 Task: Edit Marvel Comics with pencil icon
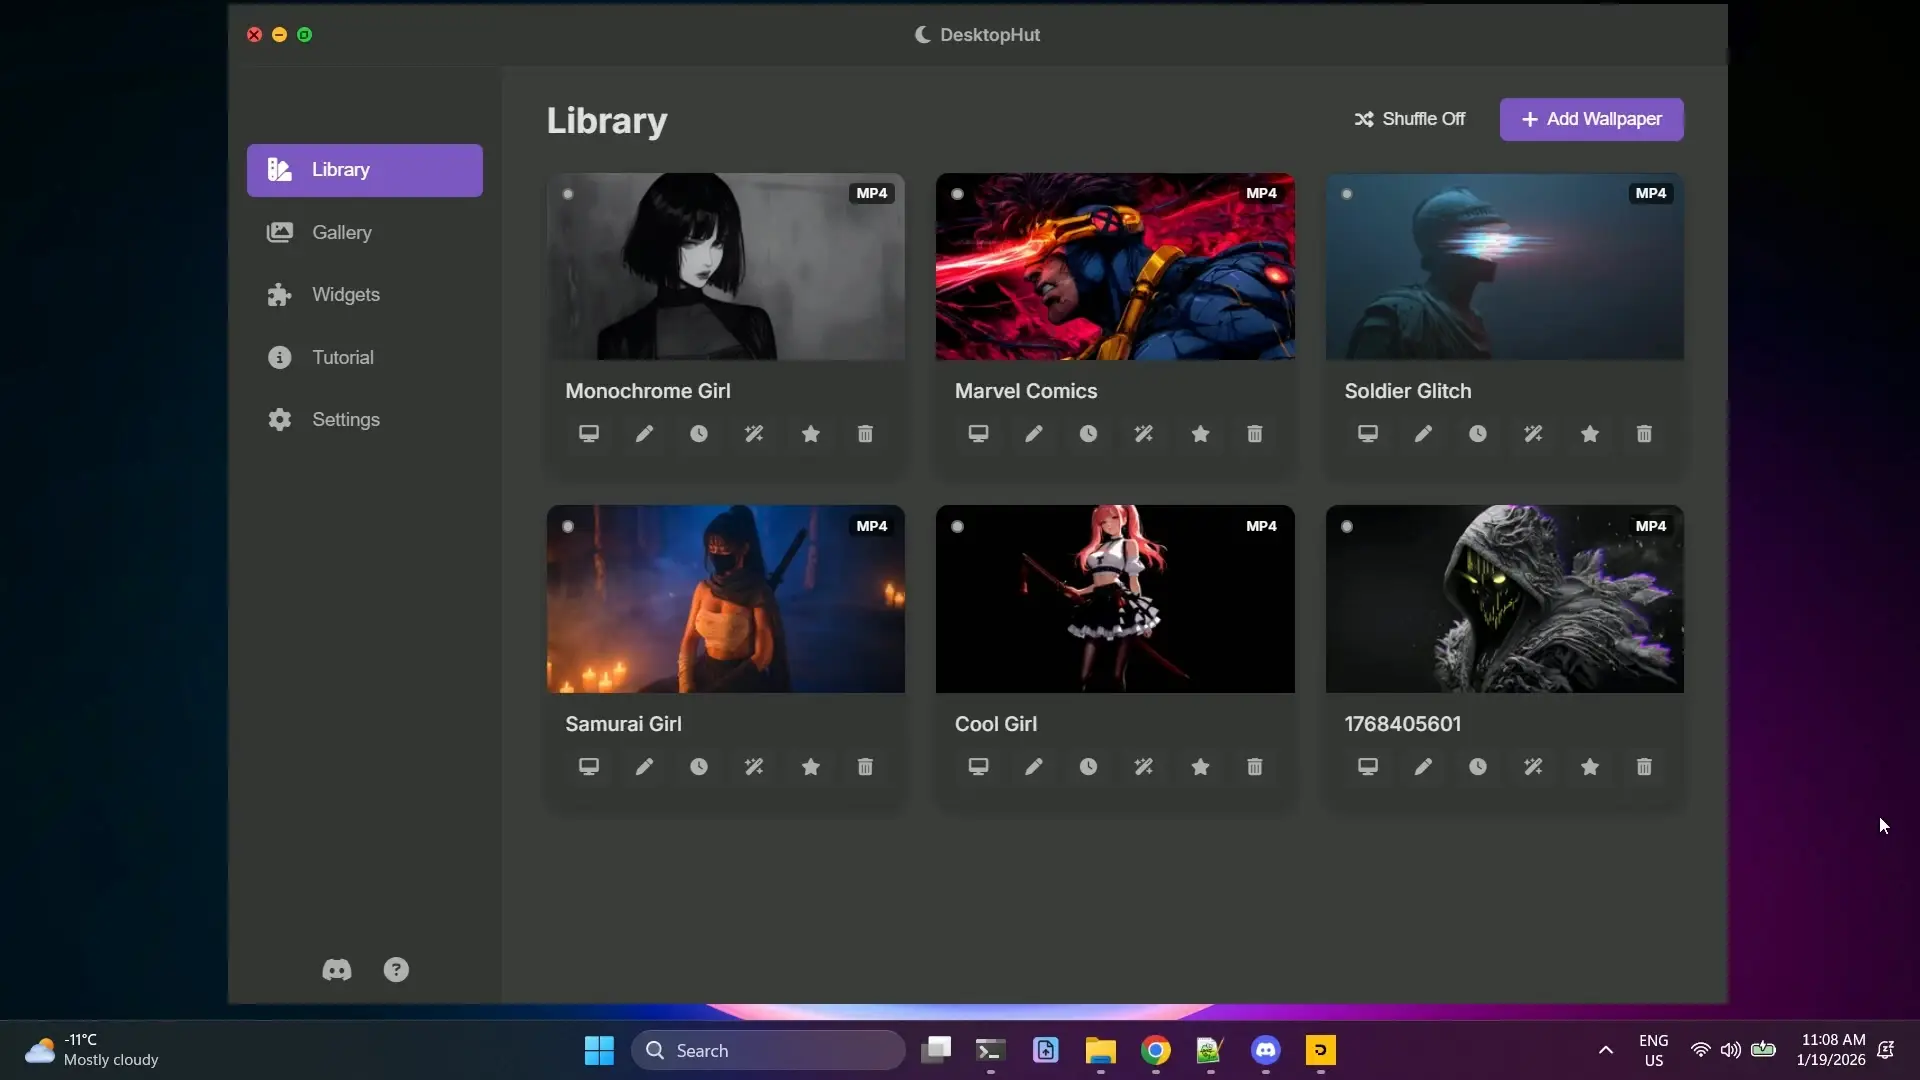[1034, 434]
